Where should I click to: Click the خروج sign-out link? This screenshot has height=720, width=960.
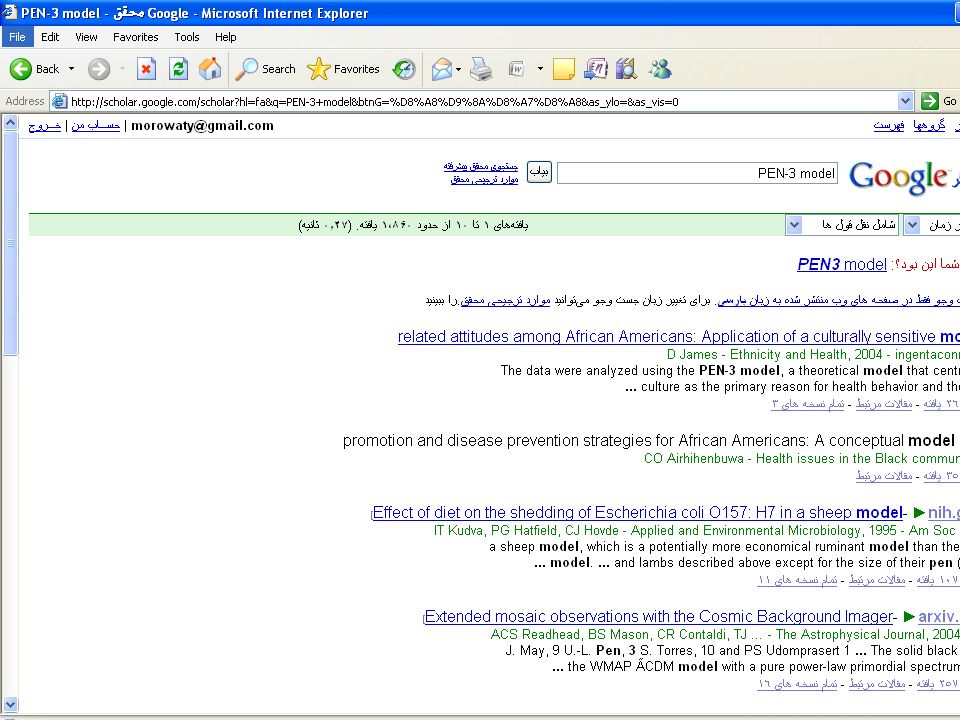[45, 126]
